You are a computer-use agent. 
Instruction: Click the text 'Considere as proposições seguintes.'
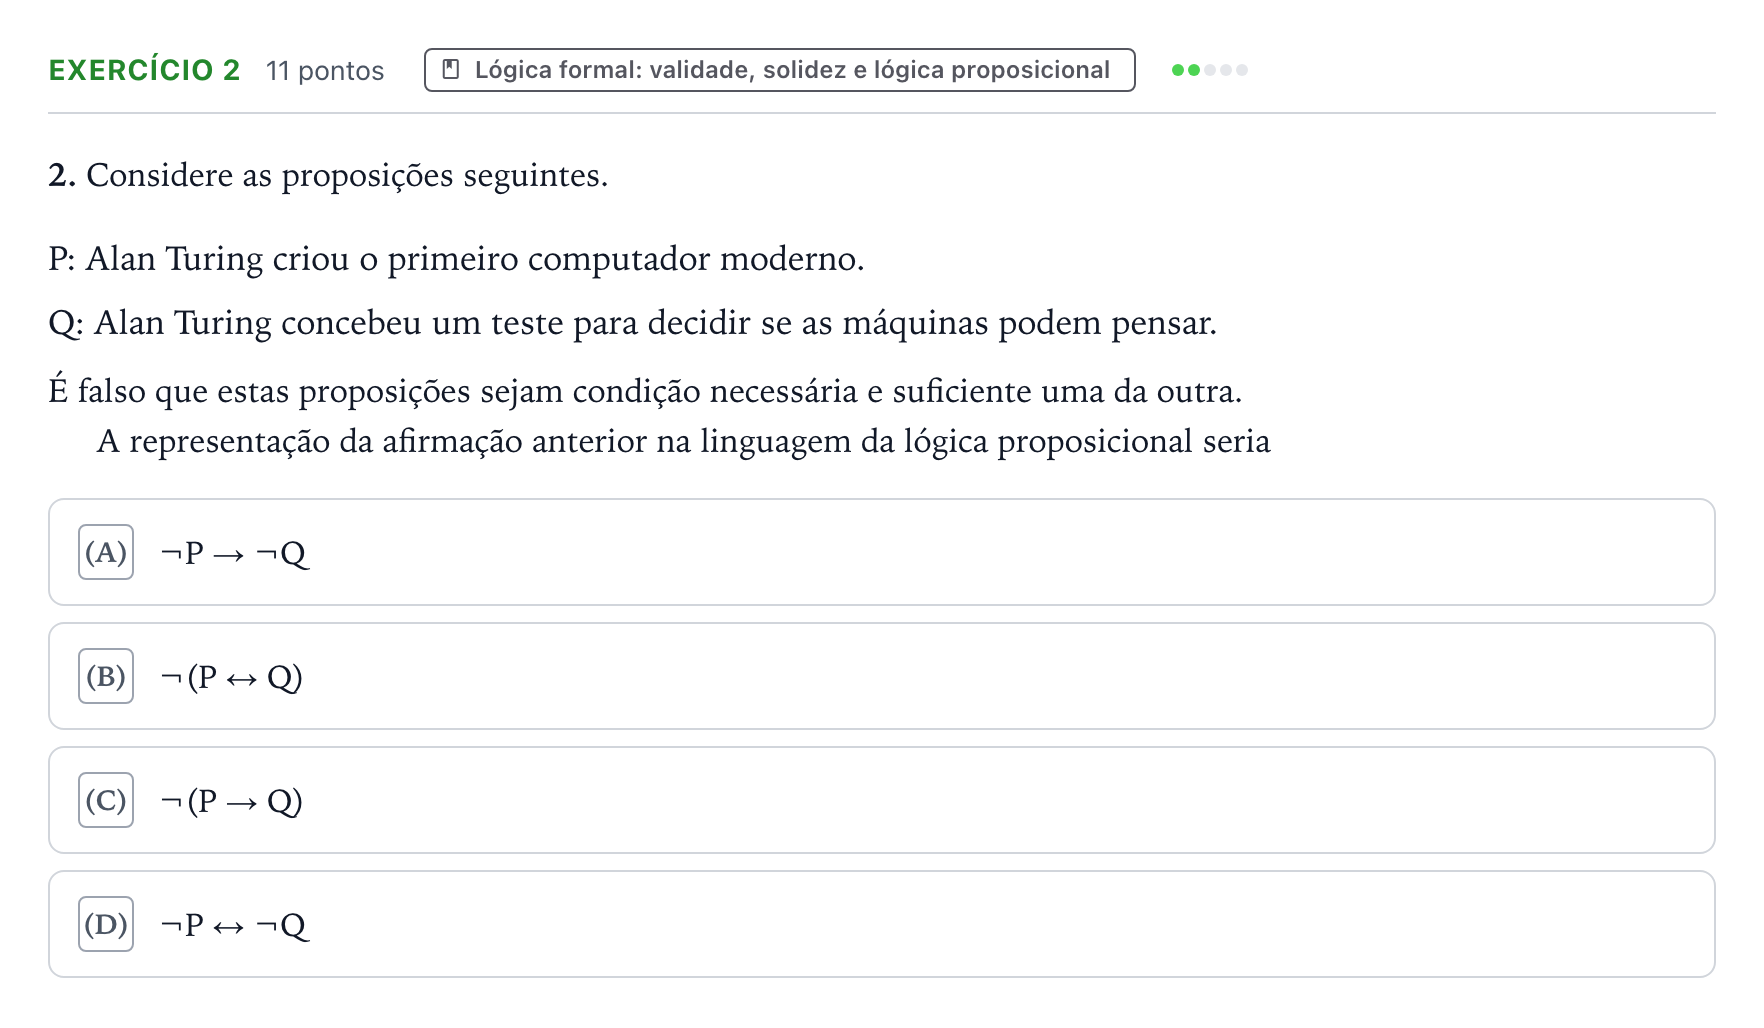(347, 175)
